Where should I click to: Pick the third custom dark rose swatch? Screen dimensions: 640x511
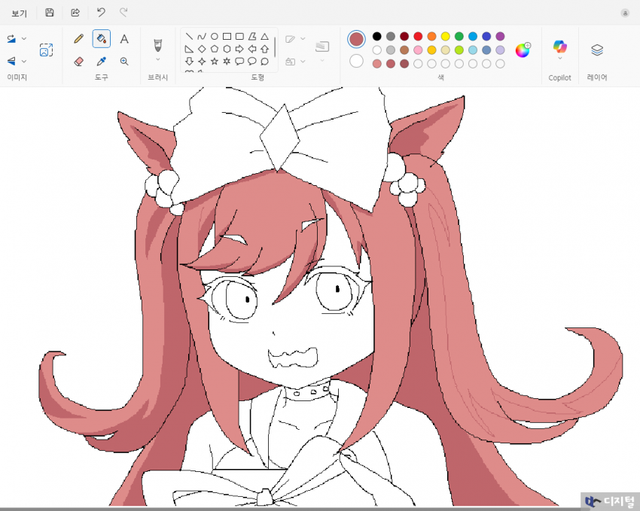404,64
